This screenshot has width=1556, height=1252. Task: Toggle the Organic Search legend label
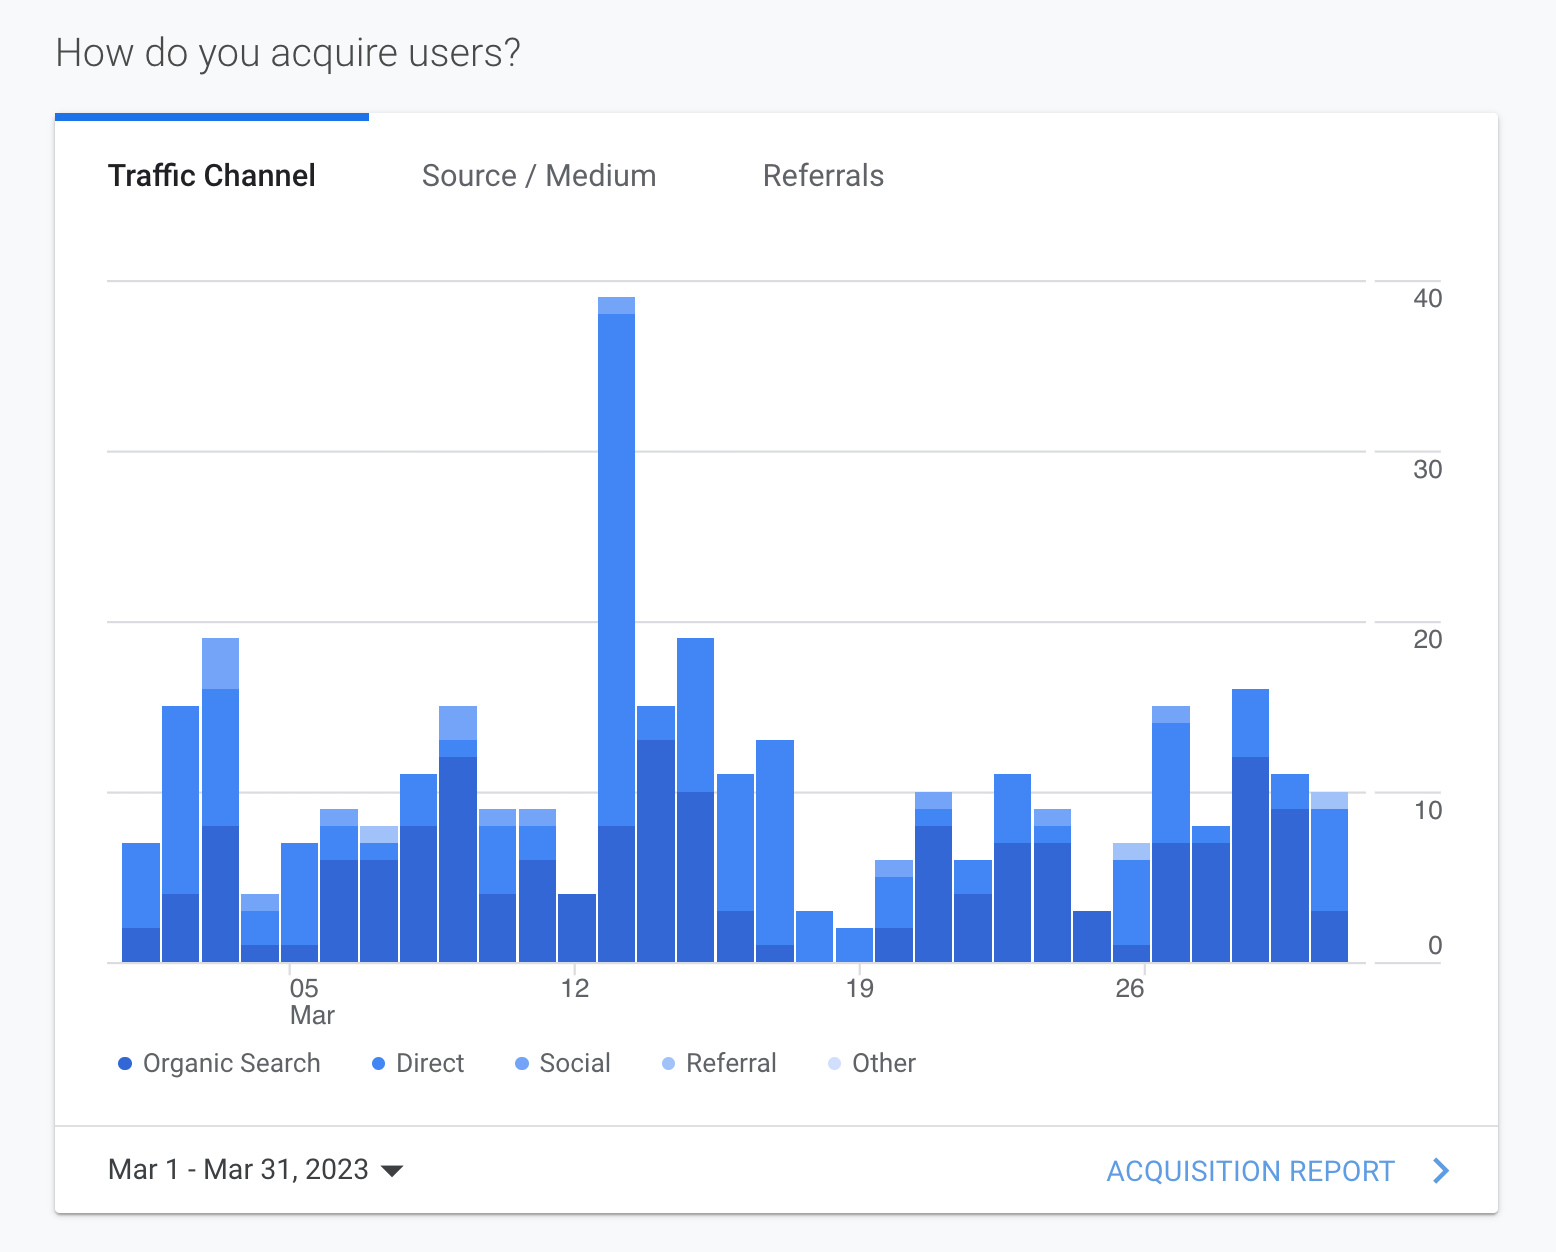click(x=231, y=1063)
